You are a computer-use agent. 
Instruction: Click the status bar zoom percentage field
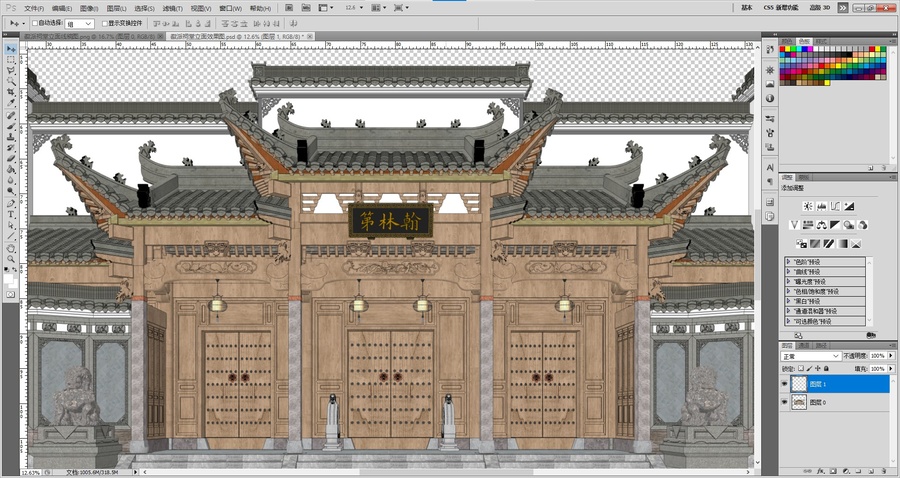(x=30, y=473)
